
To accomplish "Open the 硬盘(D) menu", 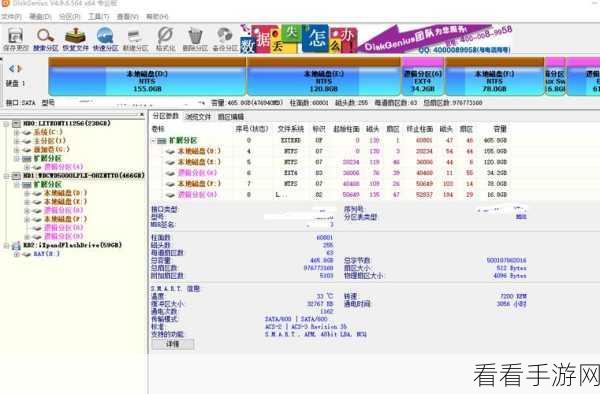I will pyautogui.click(x=41, y=16).
